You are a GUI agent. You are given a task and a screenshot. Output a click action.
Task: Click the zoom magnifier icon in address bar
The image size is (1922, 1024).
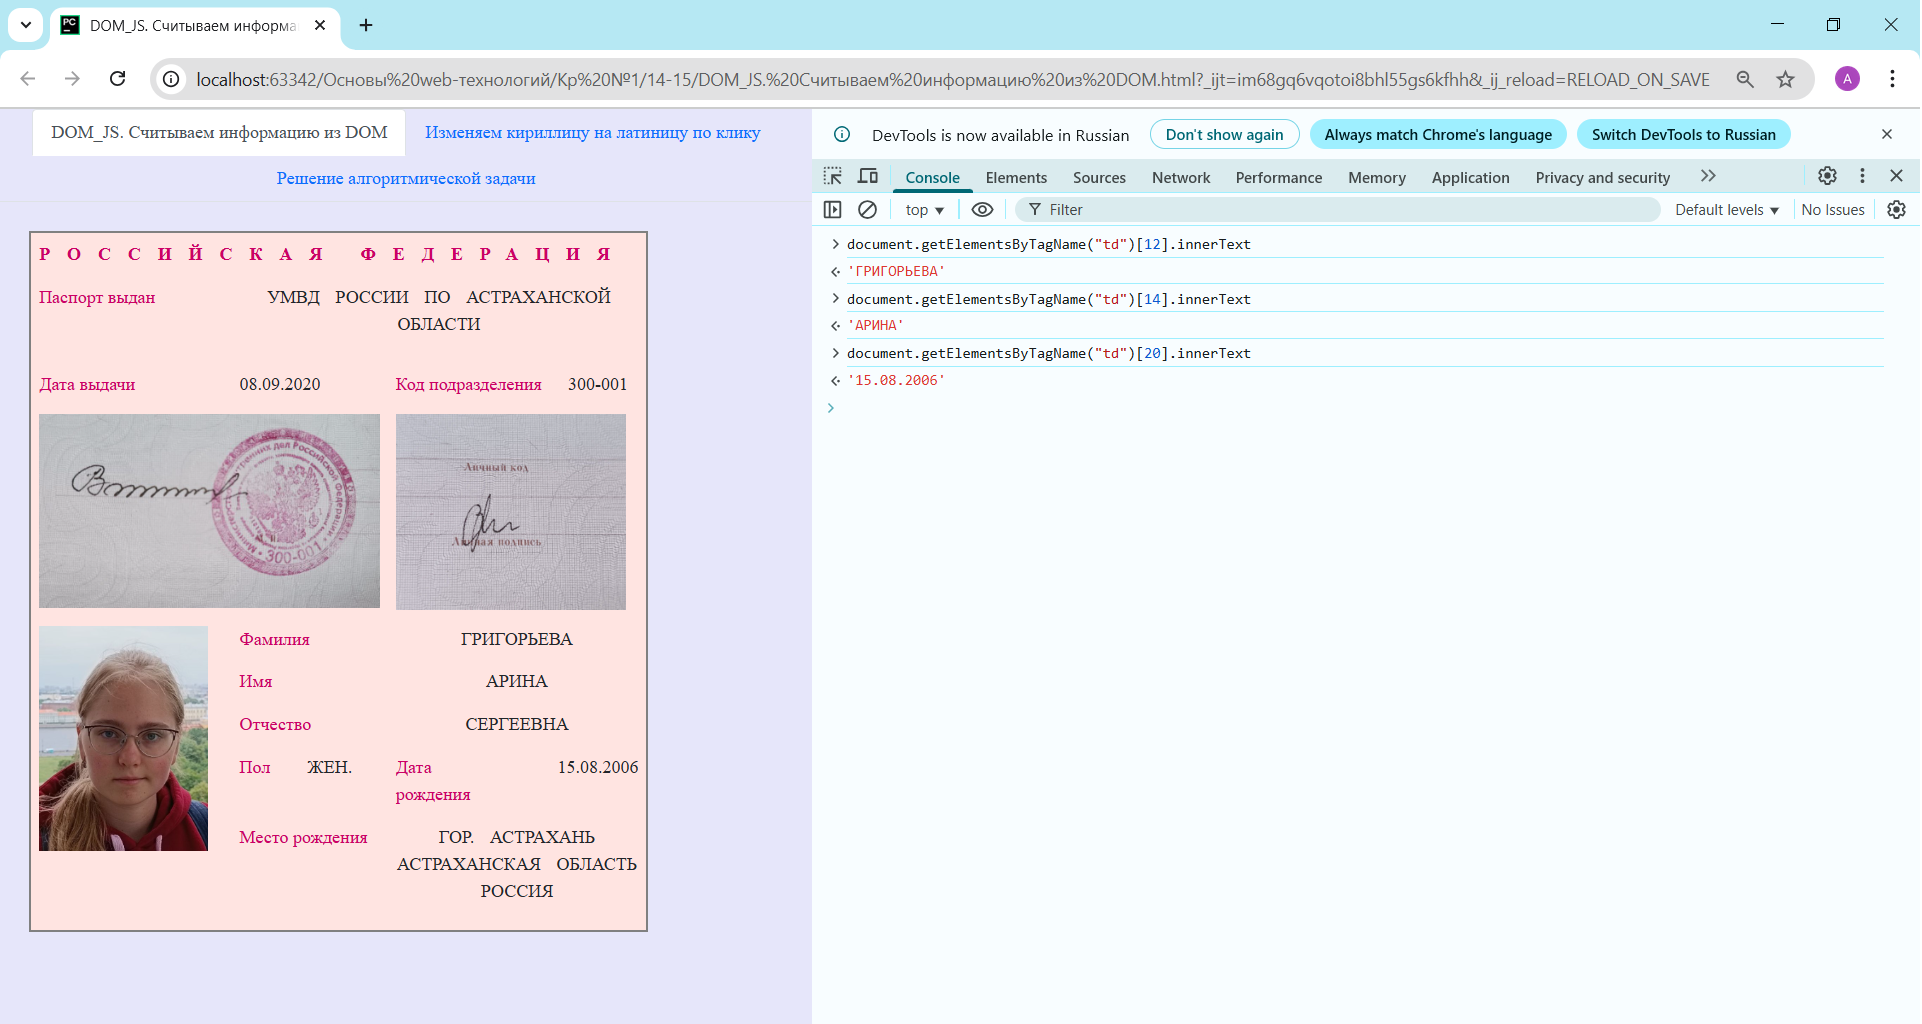tap(1745, 79)
